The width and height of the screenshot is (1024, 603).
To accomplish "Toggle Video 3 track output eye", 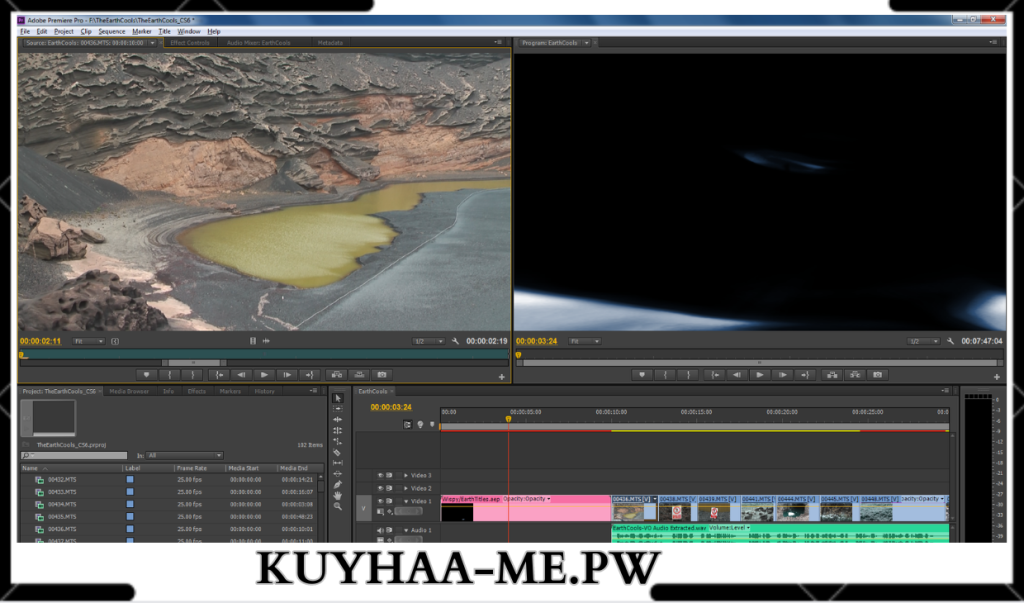I will click(x=380, y=476).
